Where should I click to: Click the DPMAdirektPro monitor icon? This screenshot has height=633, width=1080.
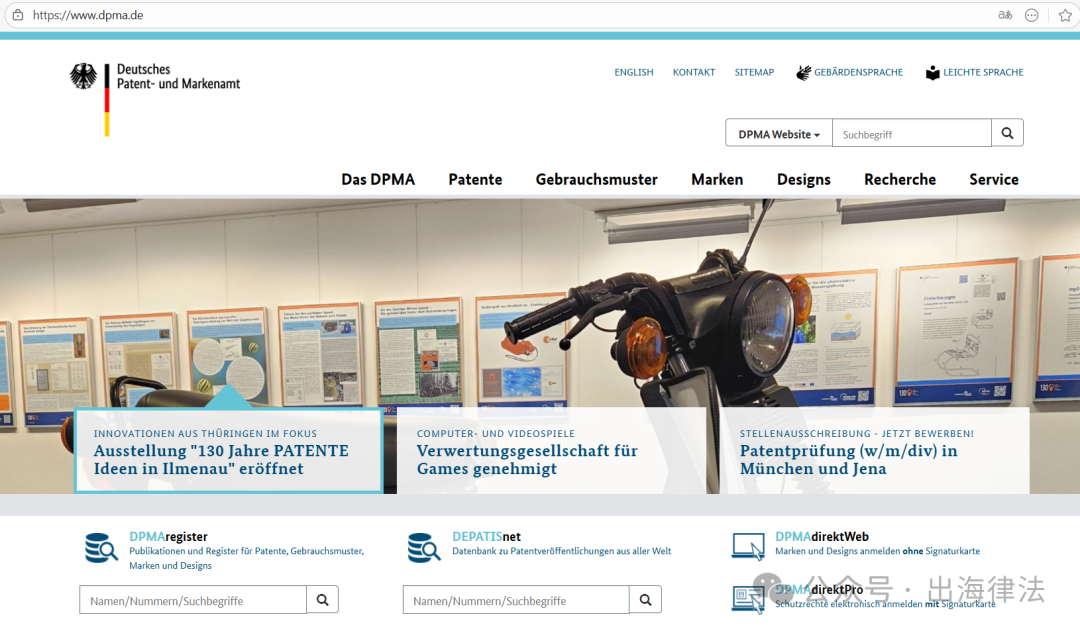[748, 599]
